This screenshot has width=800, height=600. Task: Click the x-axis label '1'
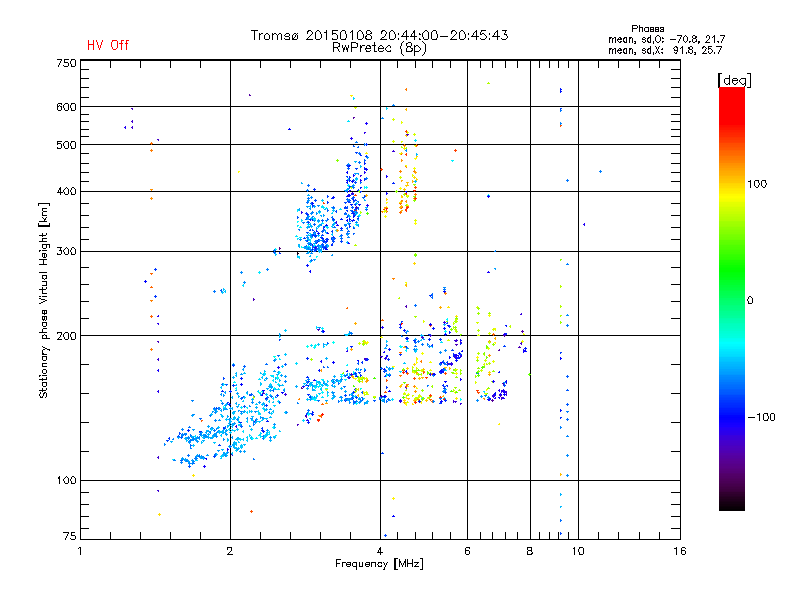(80, 551)
